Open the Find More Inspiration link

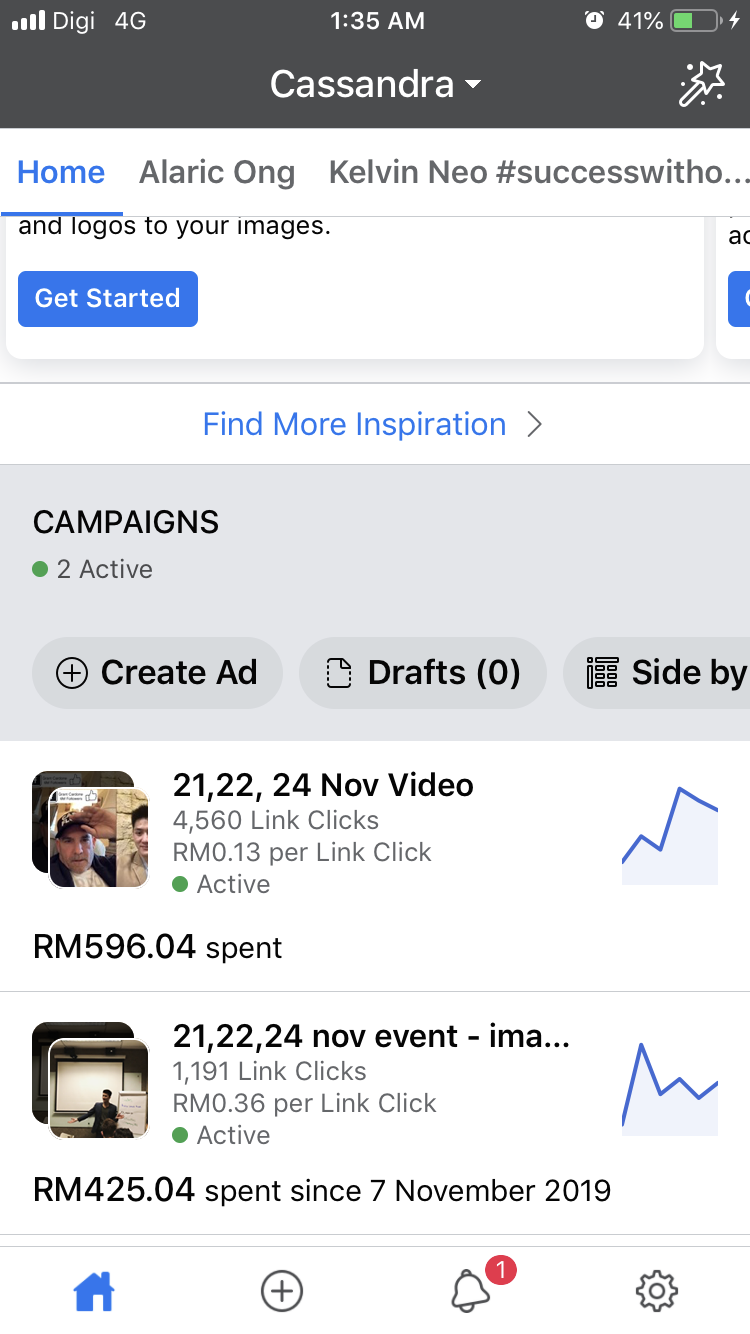pos(355,425)
